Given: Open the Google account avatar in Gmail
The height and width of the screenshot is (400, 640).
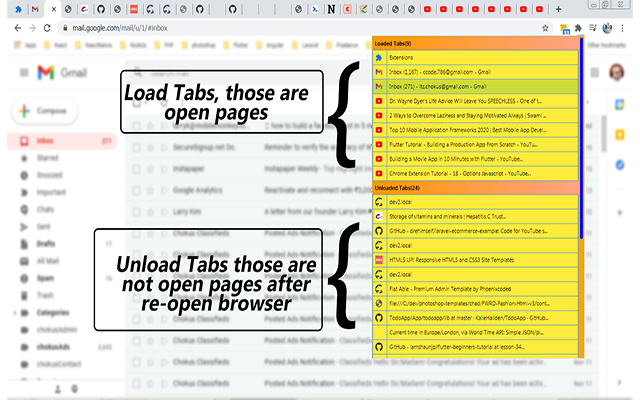Looking at the screenshot, I should pyautogui.click(x=616, y=73).
